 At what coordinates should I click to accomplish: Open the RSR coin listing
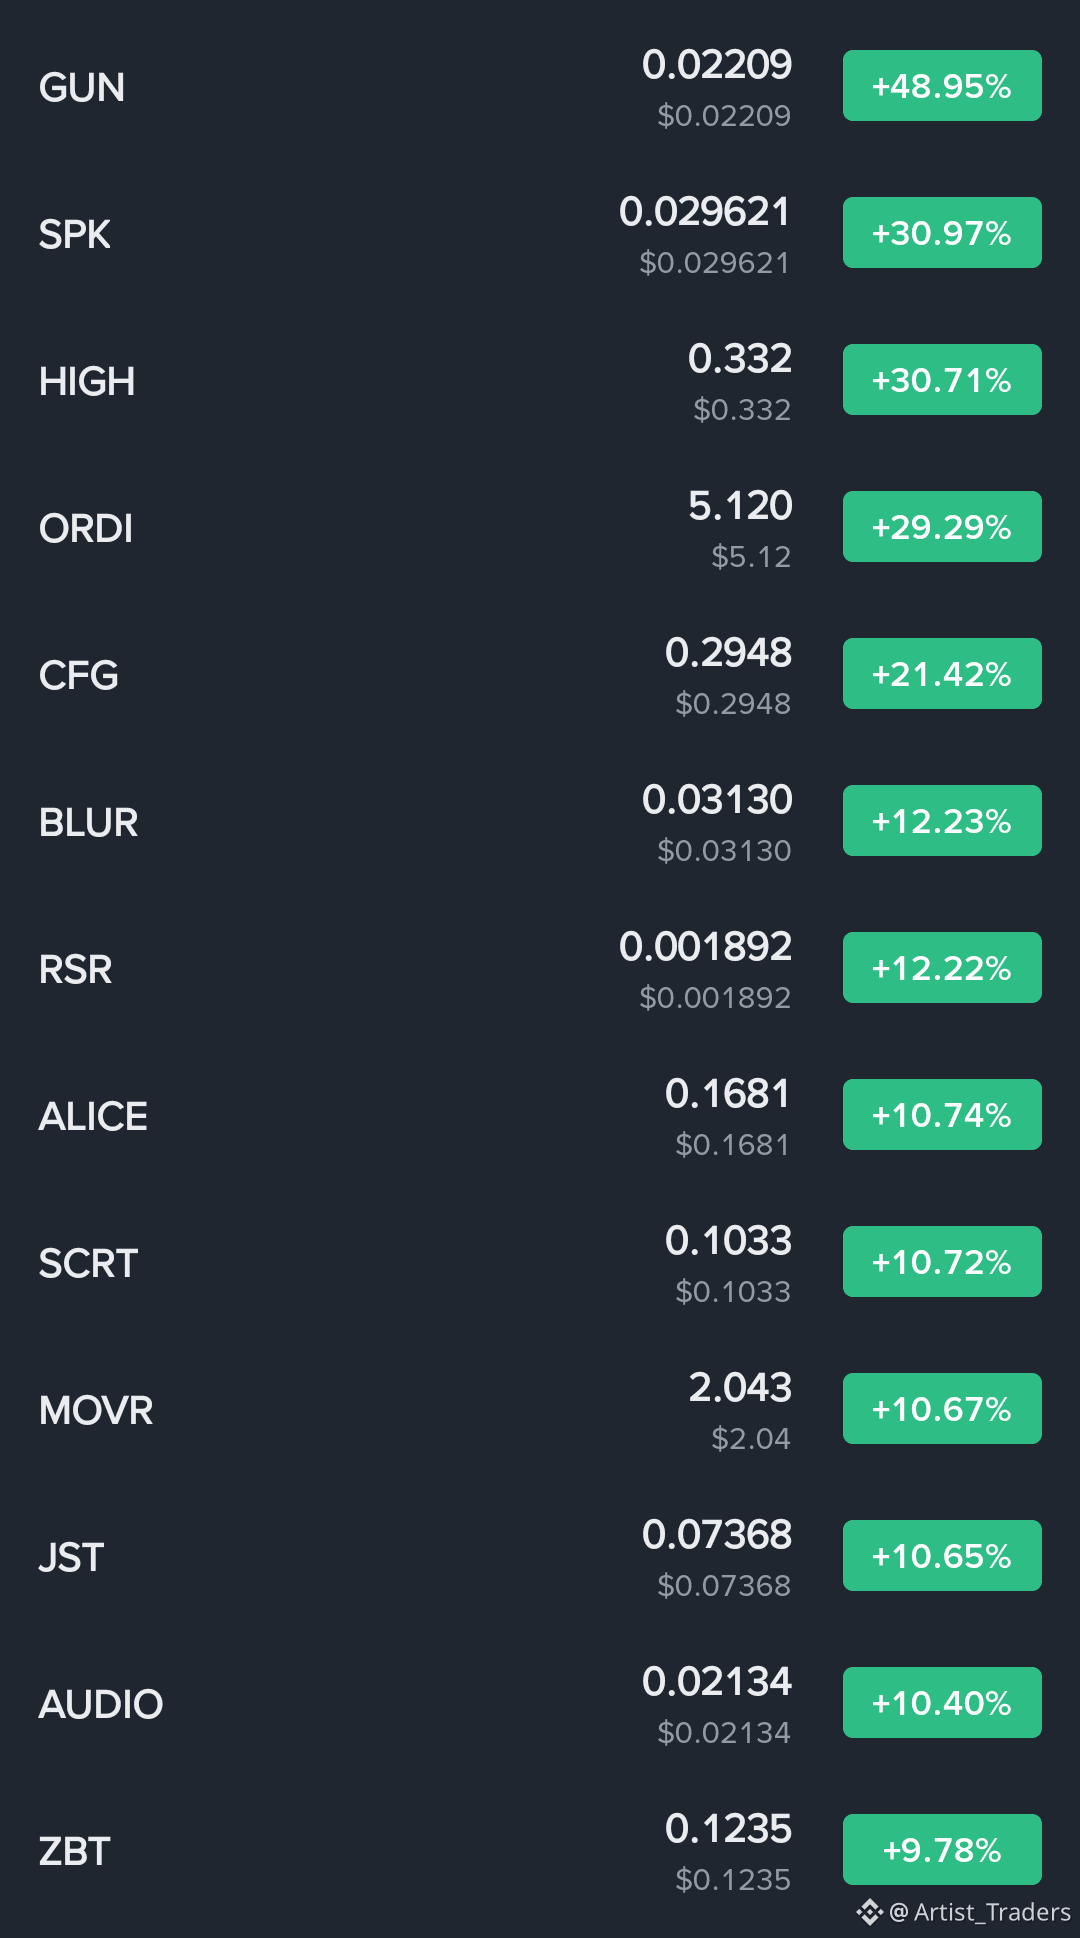pyautogui.click(x=540, y=969)
